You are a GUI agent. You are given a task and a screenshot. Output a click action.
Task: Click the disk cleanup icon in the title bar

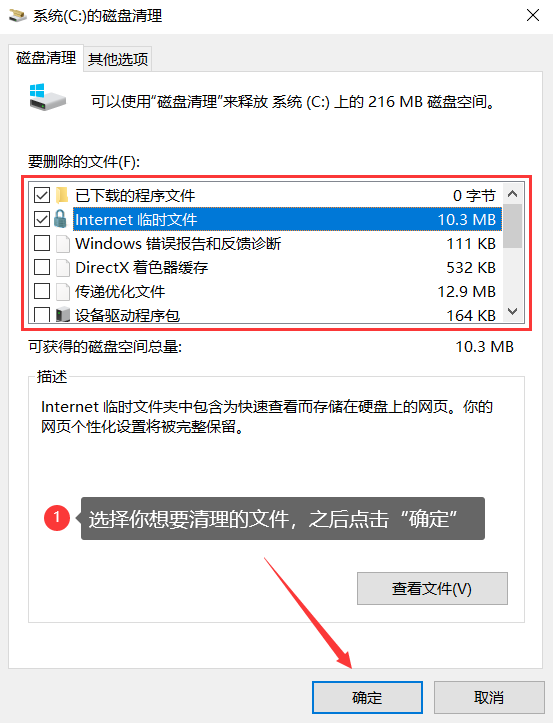(18, 16)
